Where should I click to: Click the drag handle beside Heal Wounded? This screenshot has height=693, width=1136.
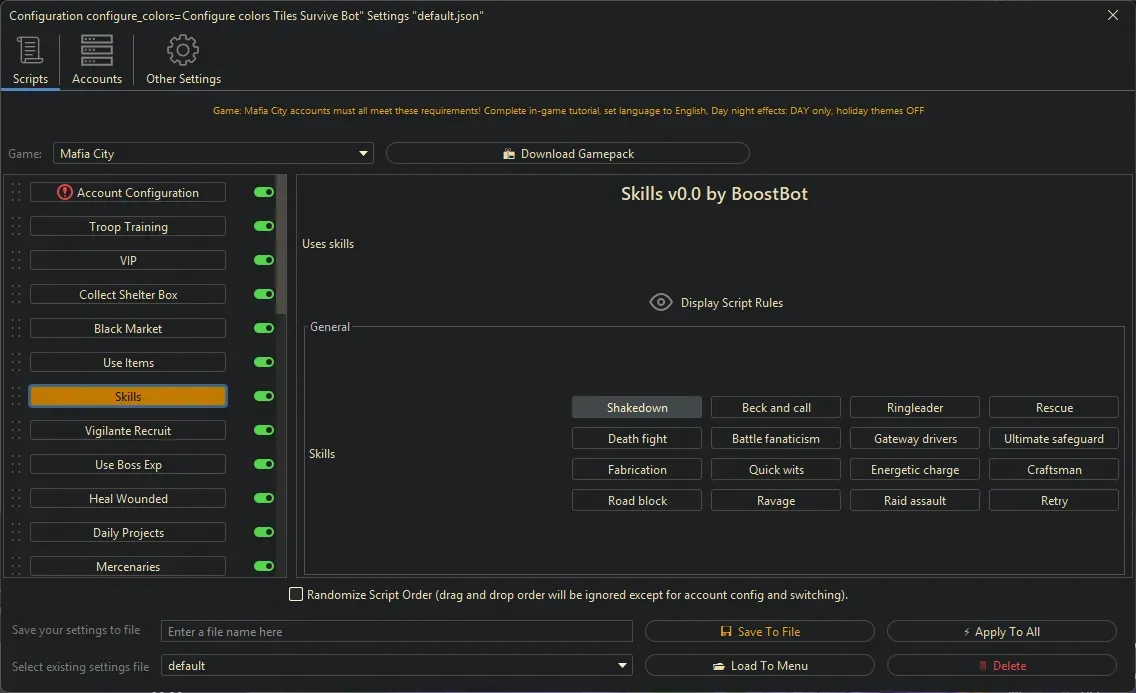tap(16, 499)
